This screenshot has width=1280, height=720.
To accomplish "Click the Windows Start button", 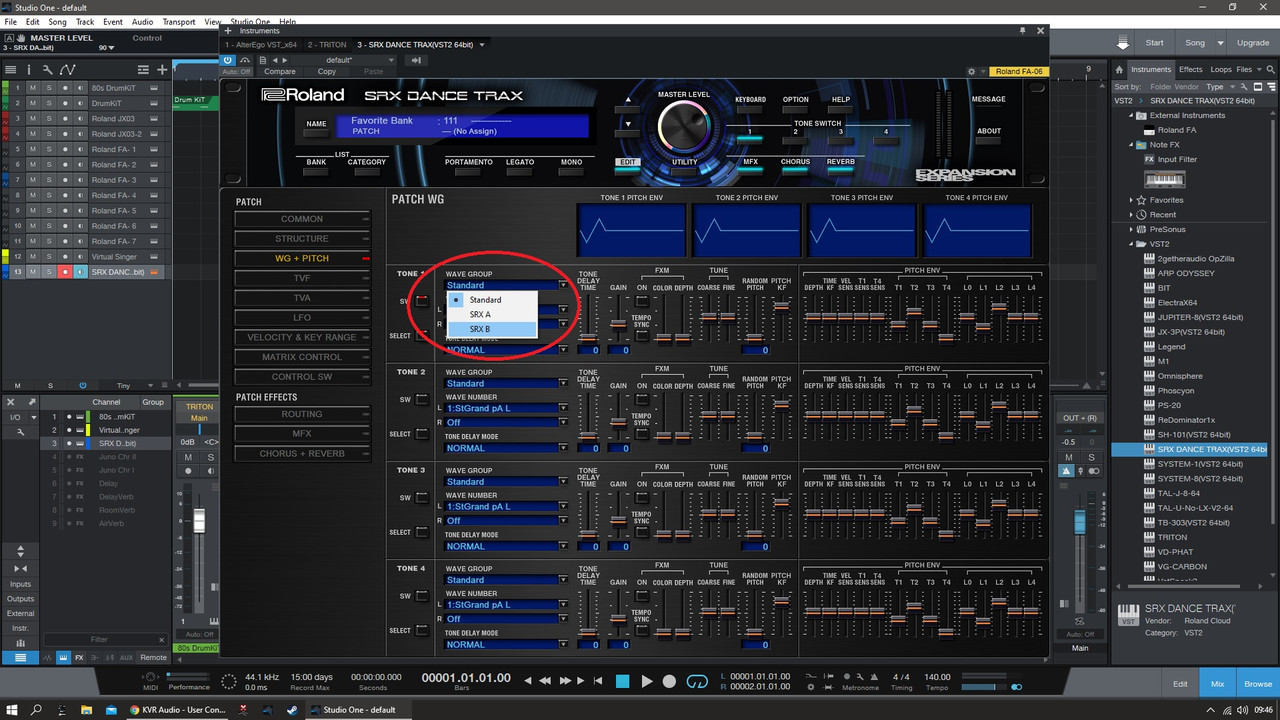I will (11, 710).
